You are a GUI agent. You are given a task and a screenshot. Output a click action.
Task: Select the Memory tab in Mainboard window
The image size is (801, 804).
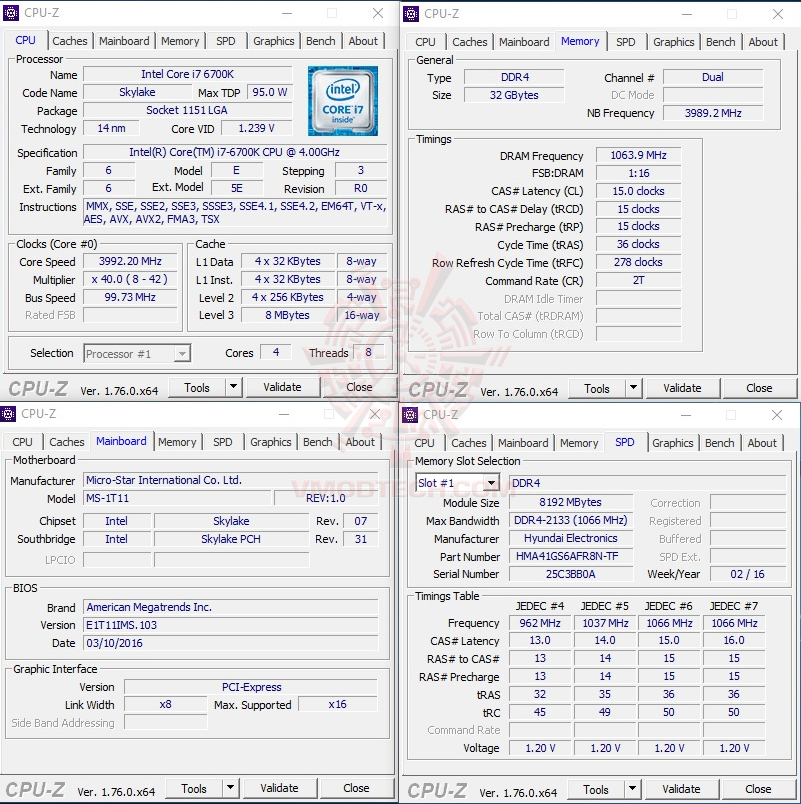178,441
